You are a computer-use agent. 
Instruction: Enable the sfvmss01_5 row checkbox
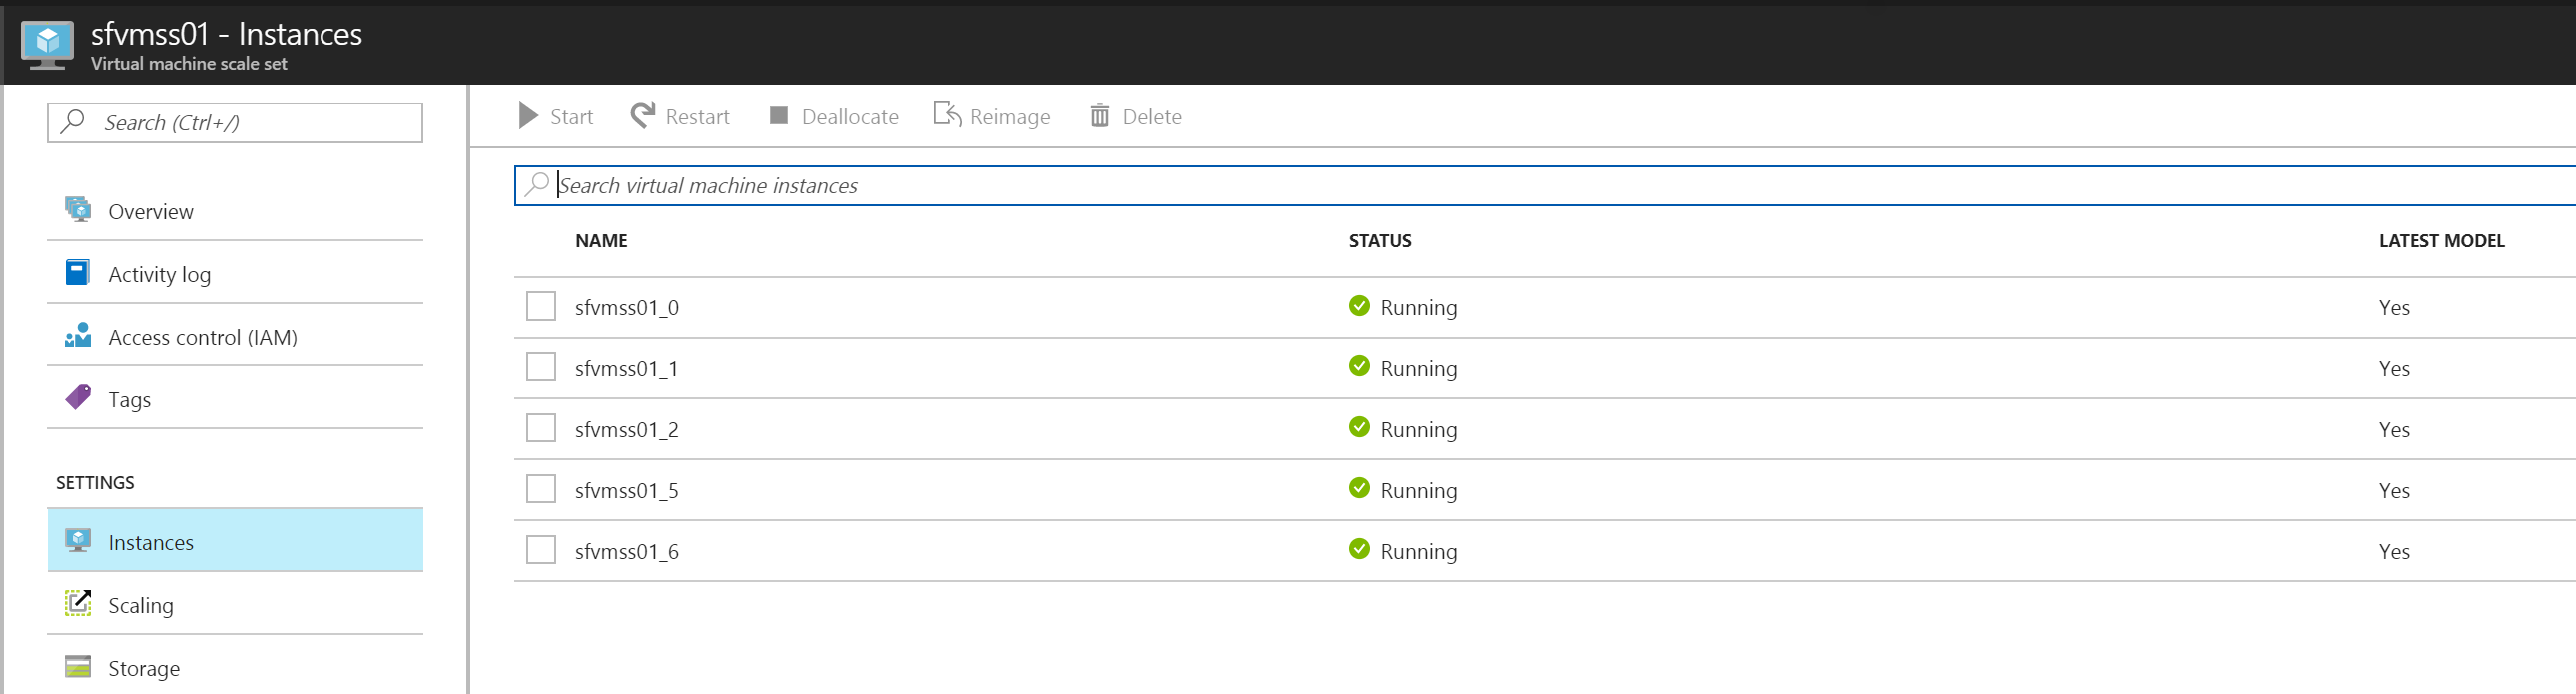(x=541, y=490)
